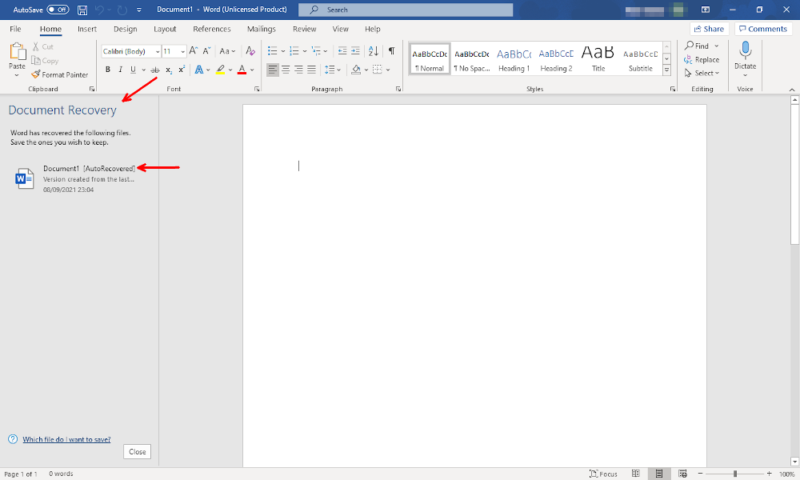Close the Document Recovery pane

[137, 452]
